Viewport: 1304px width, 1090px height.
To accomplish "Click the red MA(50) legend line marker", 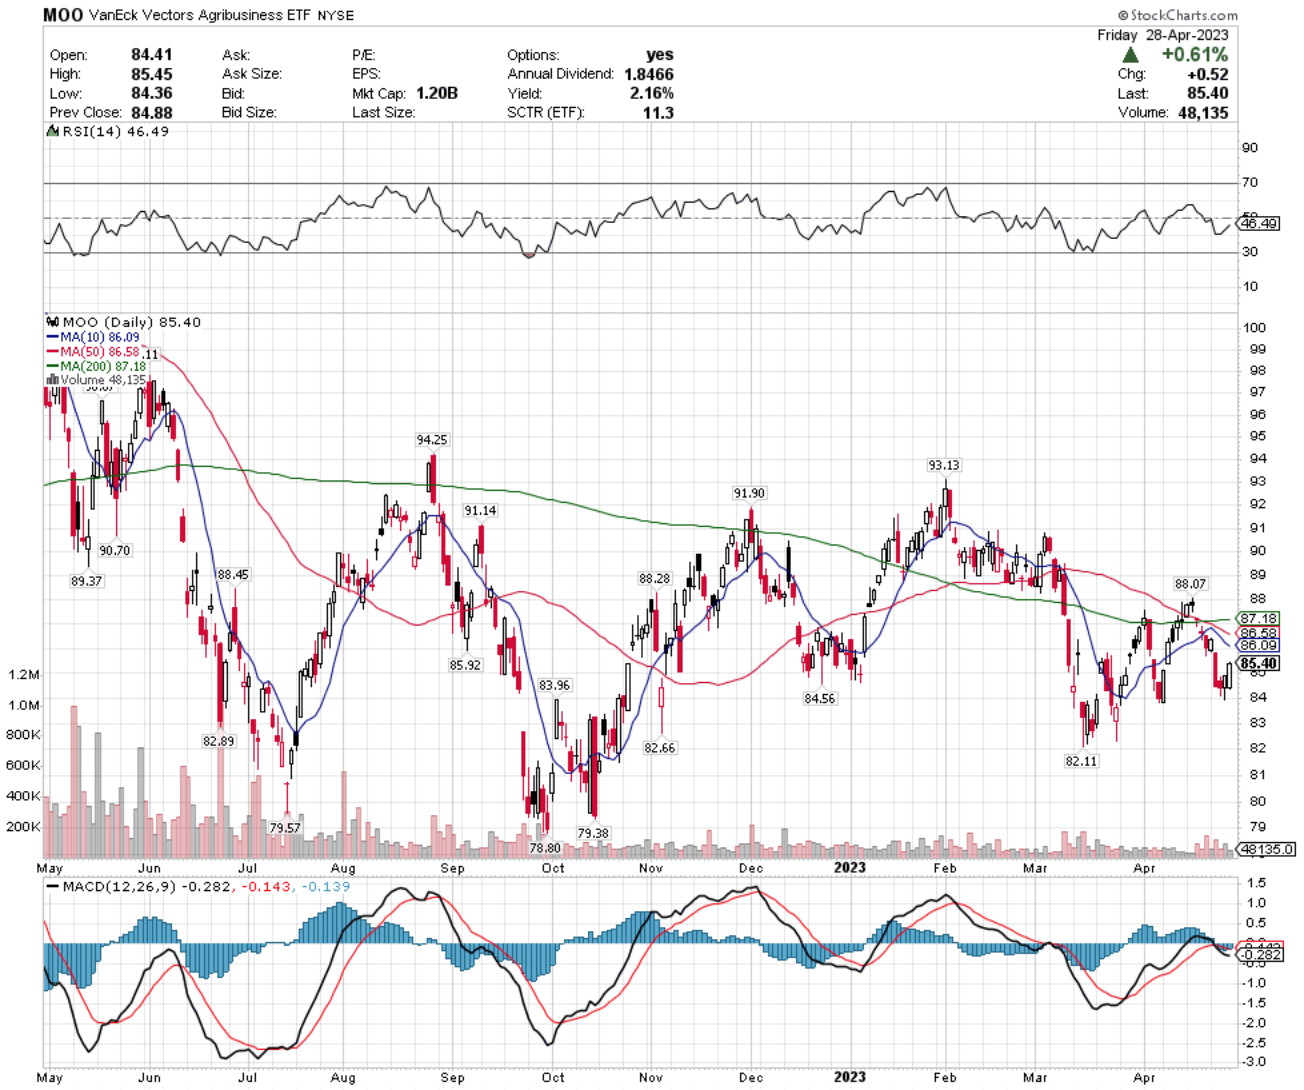I will (52, 352).
